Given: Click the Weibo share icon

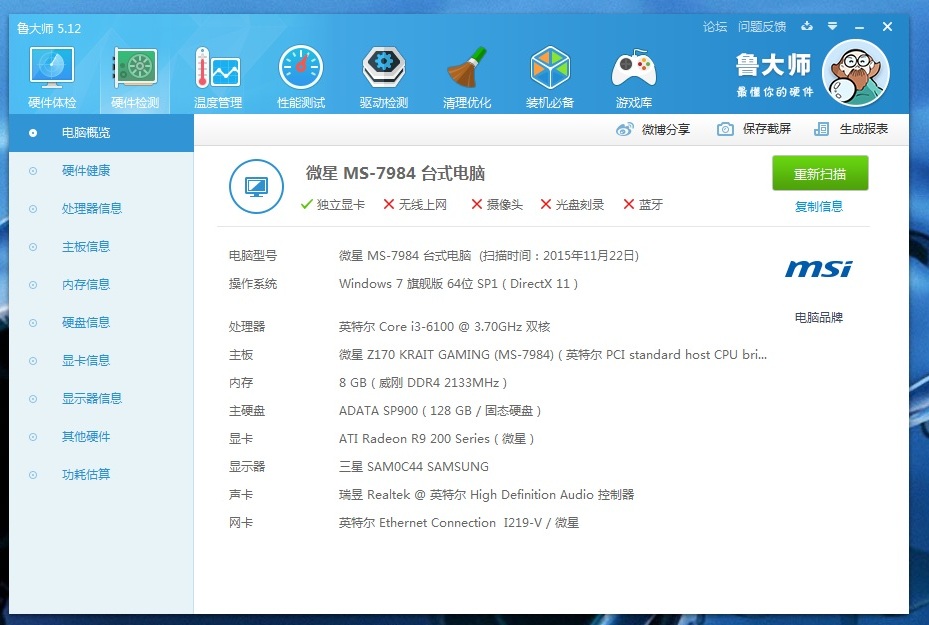Looking at the screenshot, I should click(x=624, y=129).
